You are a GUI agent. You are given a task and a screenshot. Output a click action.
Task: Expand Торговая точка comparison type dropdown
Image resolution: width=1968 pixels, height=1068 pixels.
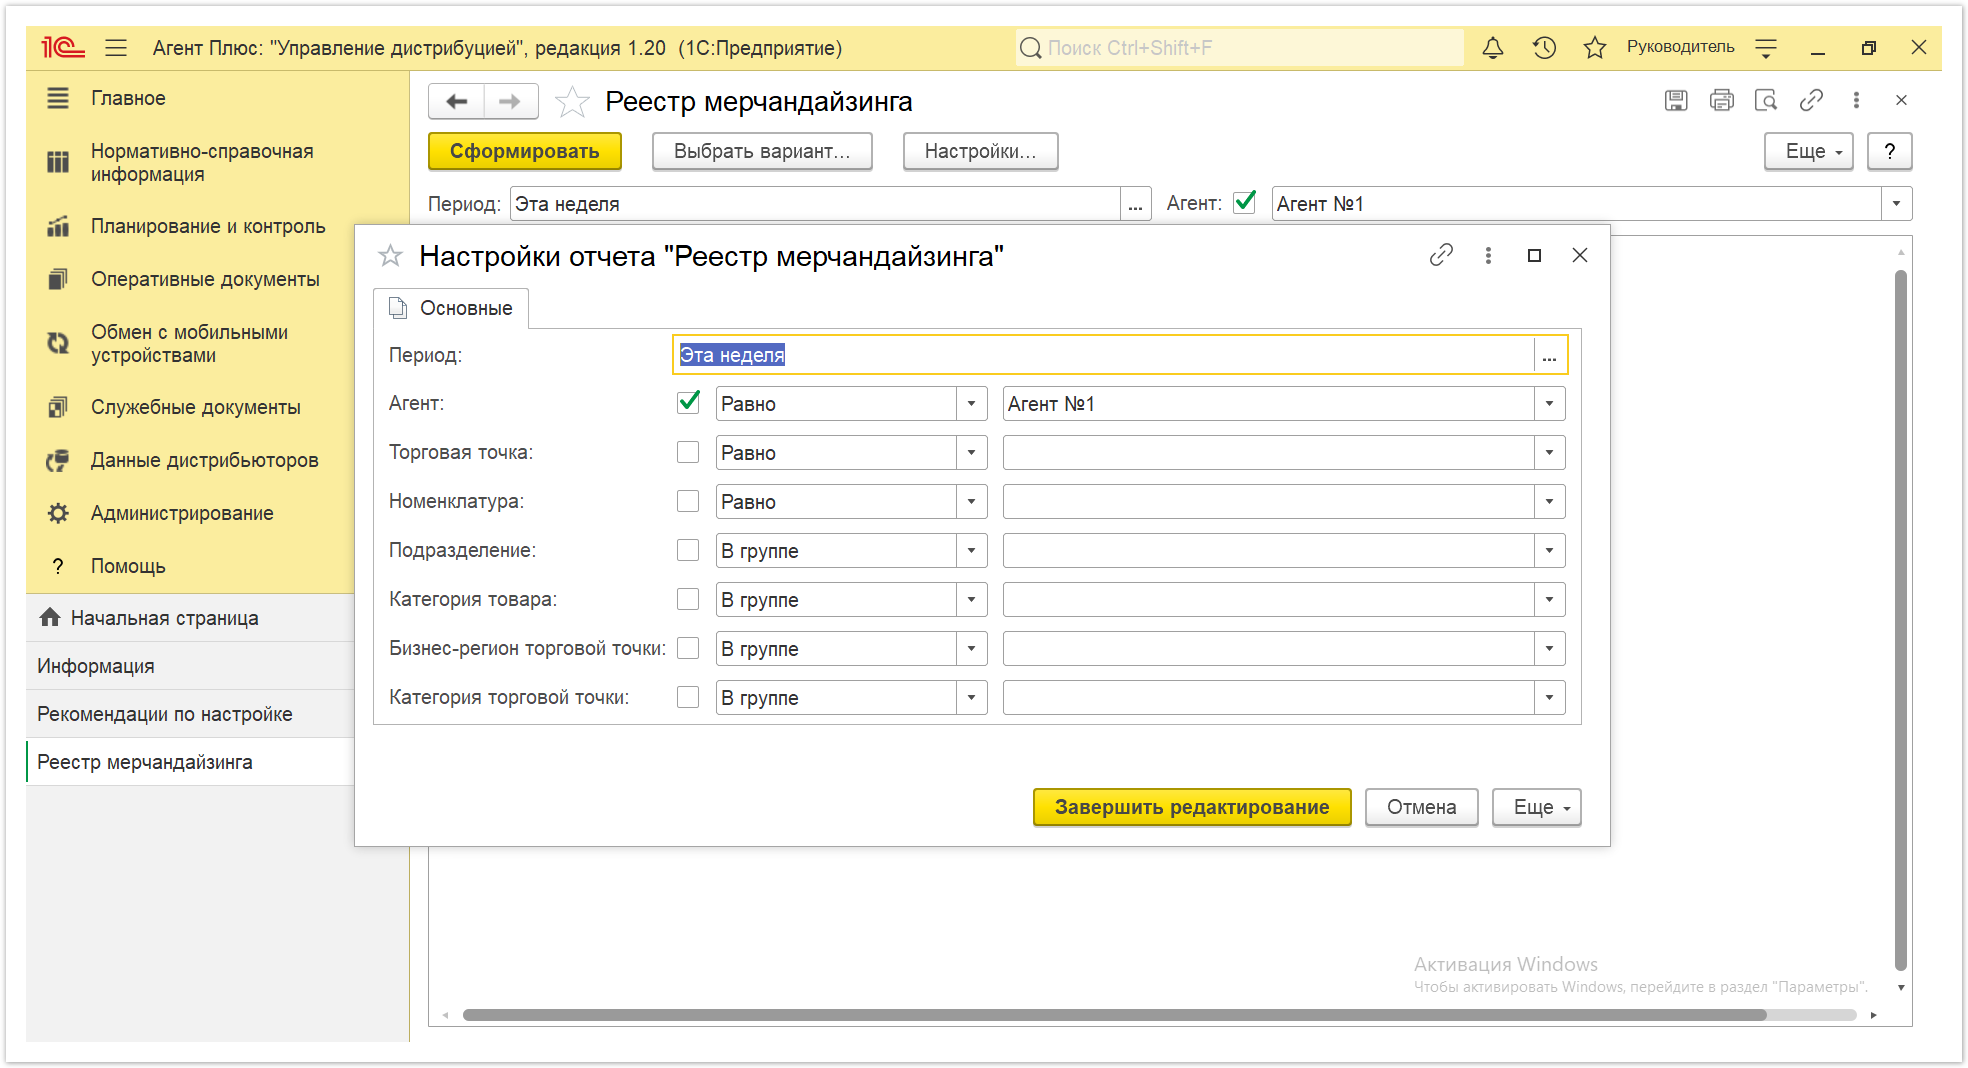tap(971, 453)
